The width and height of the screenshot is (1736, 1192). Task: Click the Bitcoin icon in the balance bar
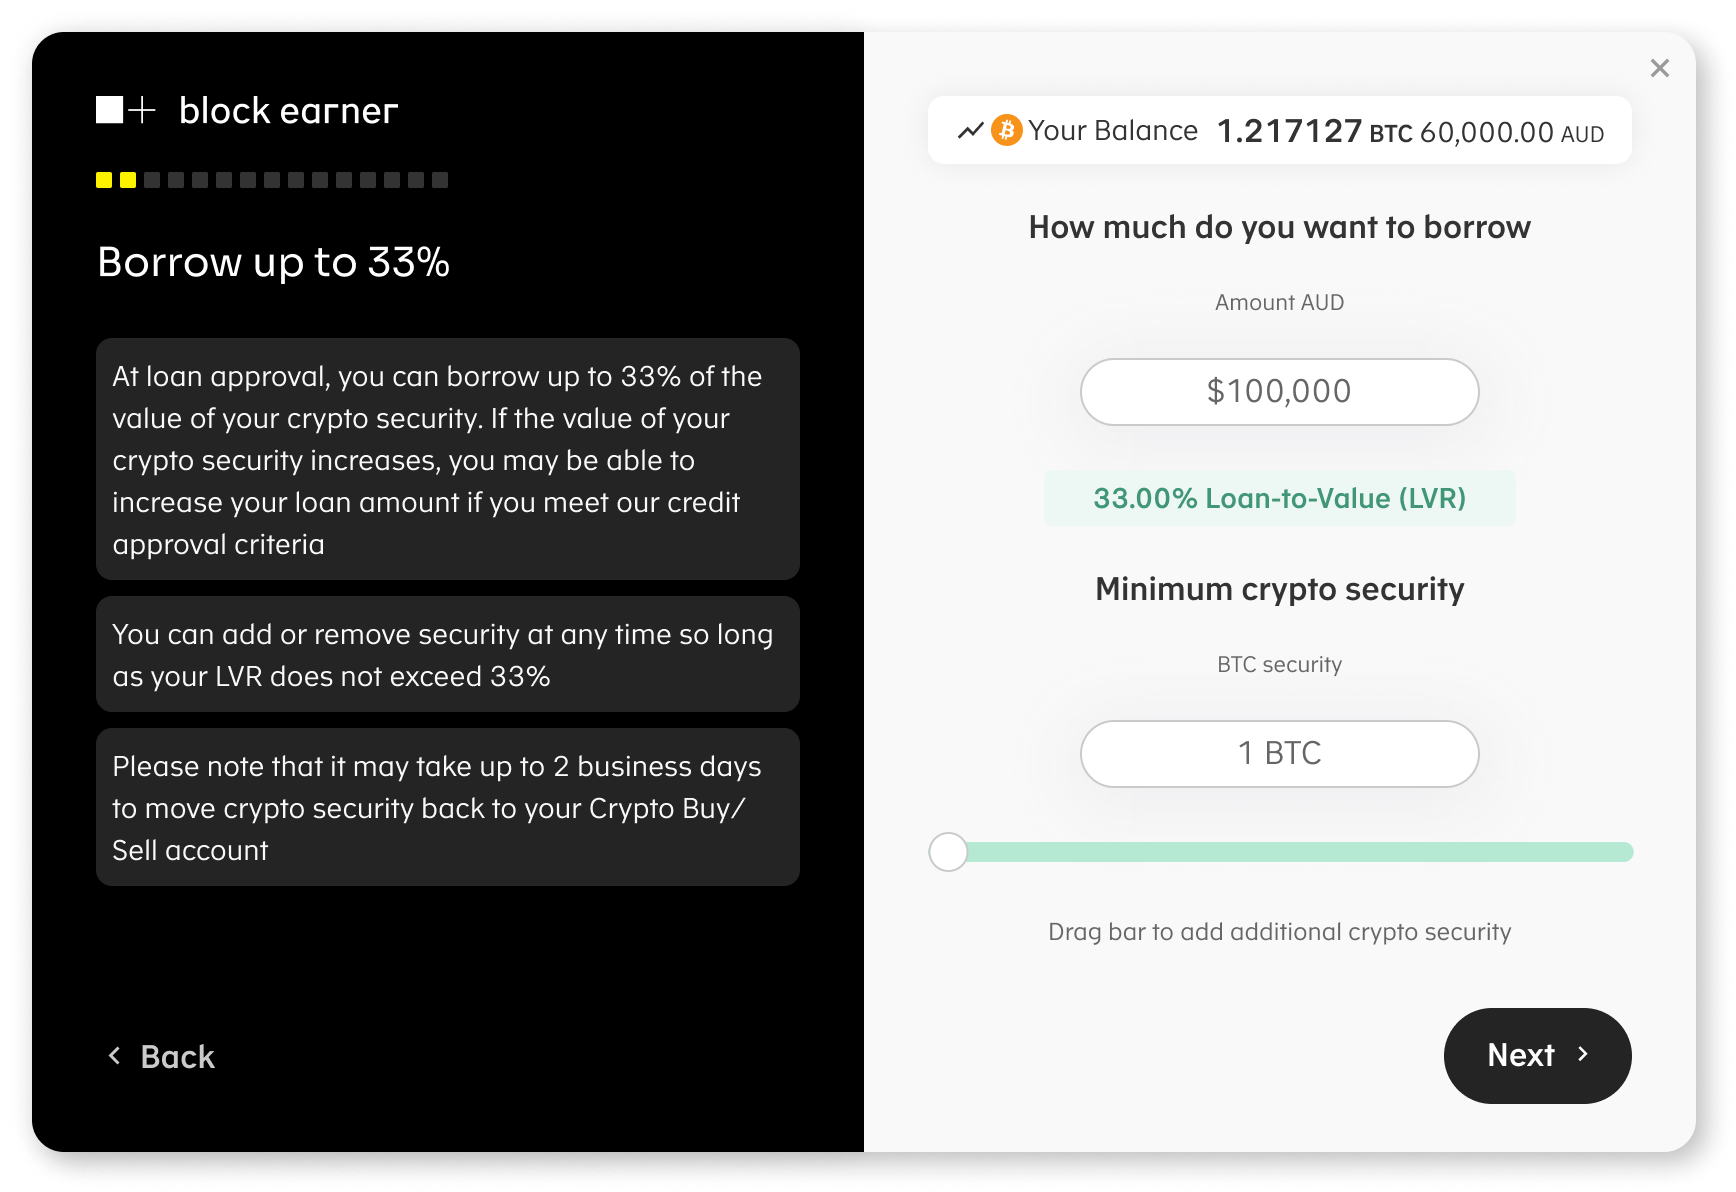[x=1006, y=130]
